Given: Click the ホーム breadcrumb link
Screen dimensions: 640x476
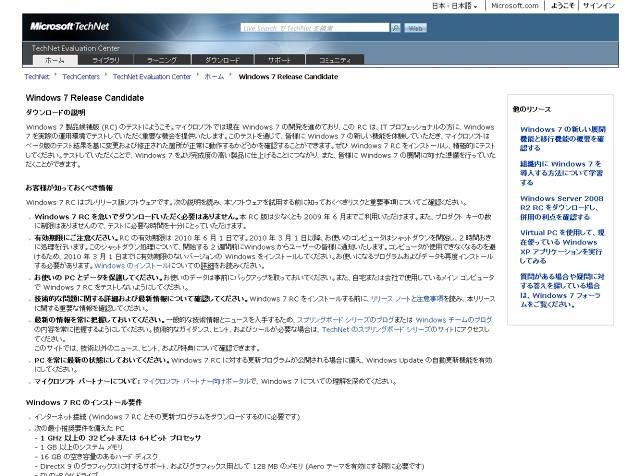Looking at the screenshot, I should [x=214, y=77].
